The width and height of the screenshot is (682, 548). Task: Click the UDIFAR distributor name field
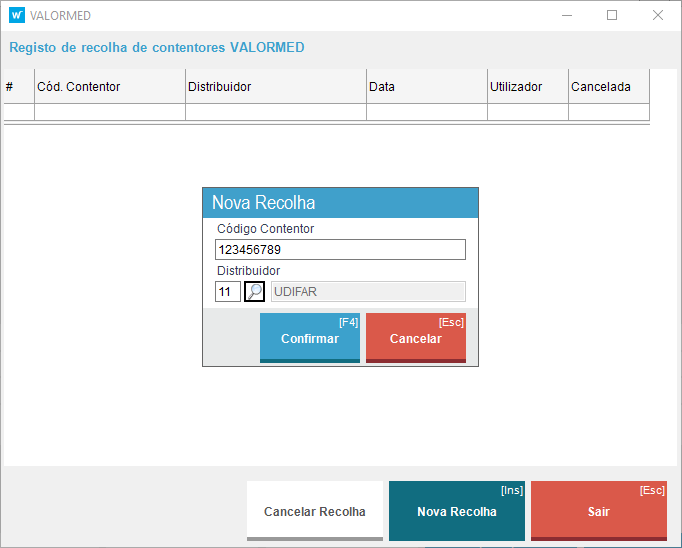pyautogui.click(x=367, y=292)
